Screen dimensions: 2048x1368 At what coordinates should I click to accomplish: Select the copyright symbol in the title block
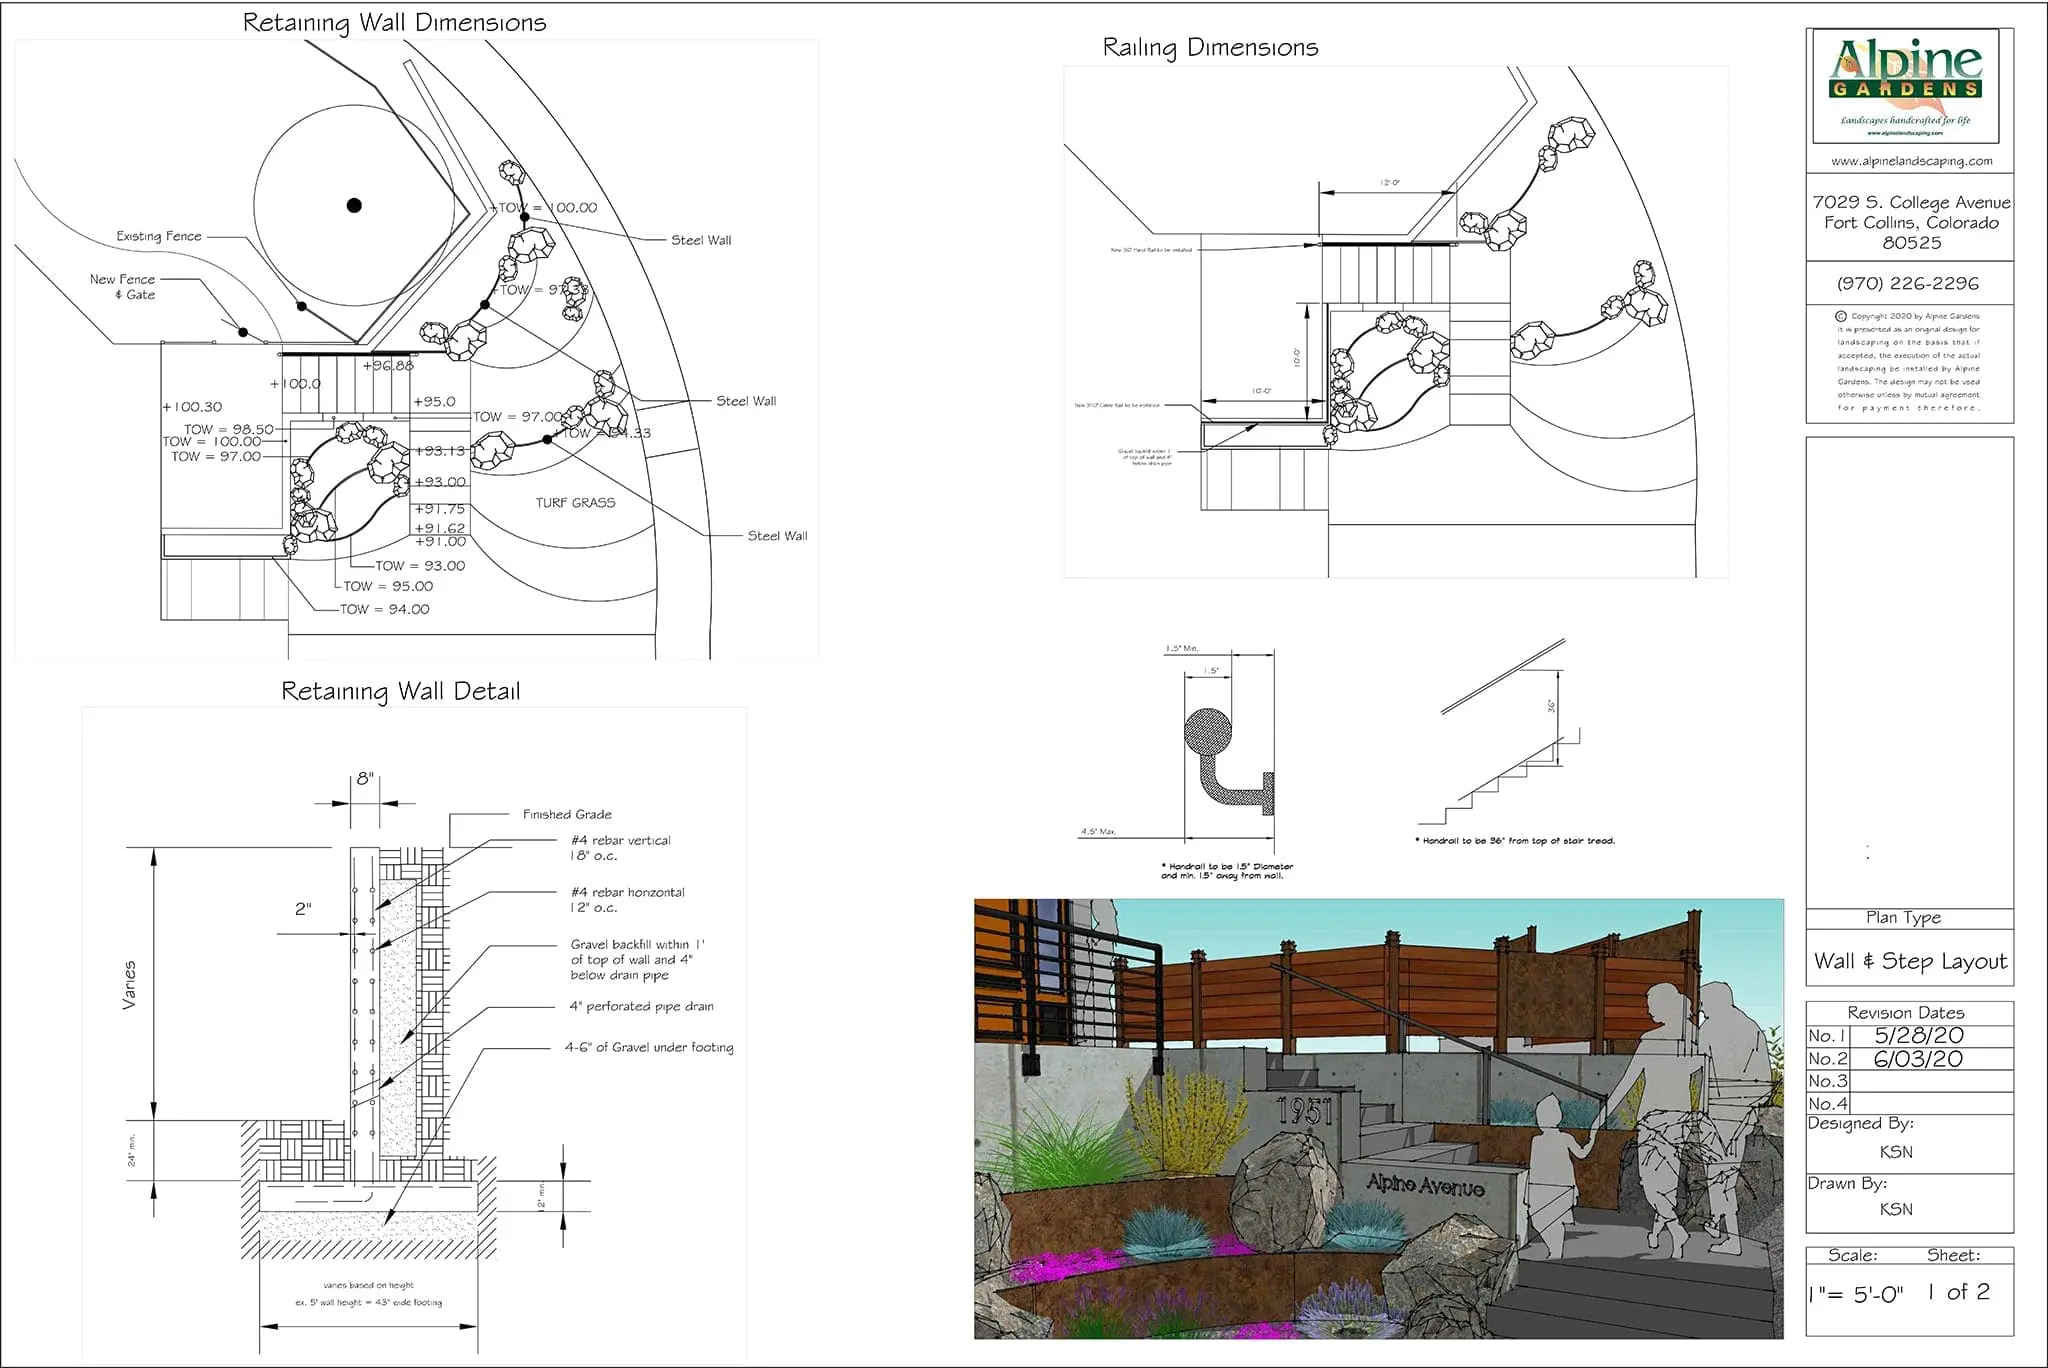(1840, 315)
